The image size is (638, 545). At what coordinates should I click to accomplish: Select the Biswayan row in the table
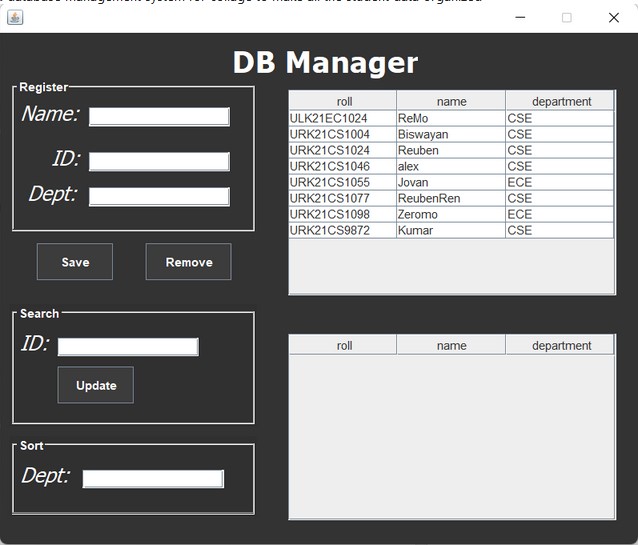coord(450,134)
